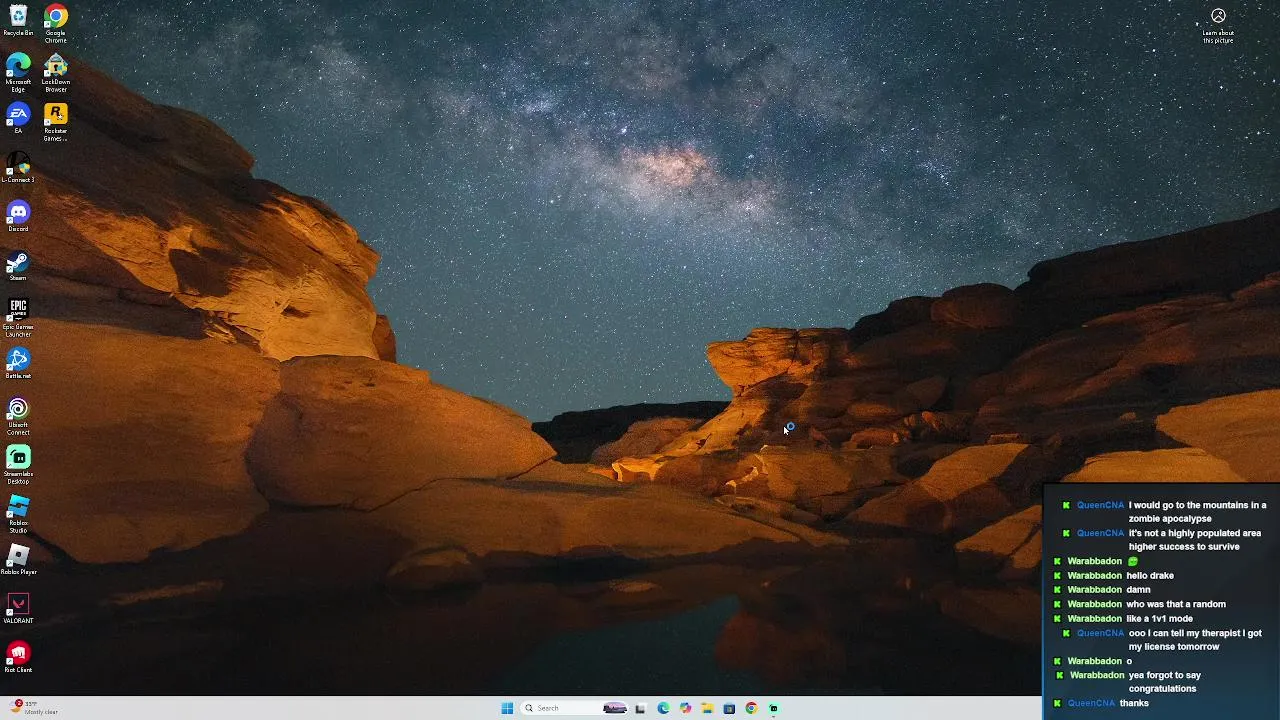Select the LockDown Browser desktop icon
Image resolution: width=1280 pixels, height=720 pixels.
pyautogui.click(x=56, y=73)
